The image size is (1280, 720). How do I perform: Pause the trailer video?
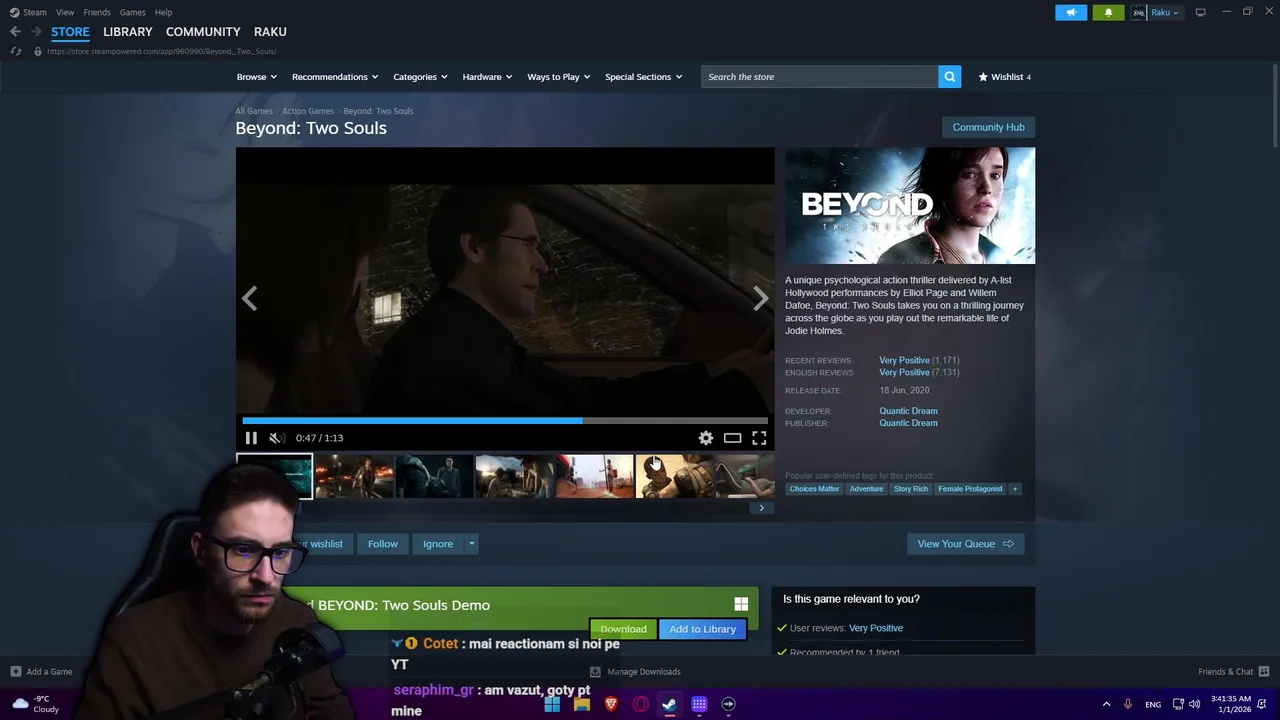click(251, 438)
